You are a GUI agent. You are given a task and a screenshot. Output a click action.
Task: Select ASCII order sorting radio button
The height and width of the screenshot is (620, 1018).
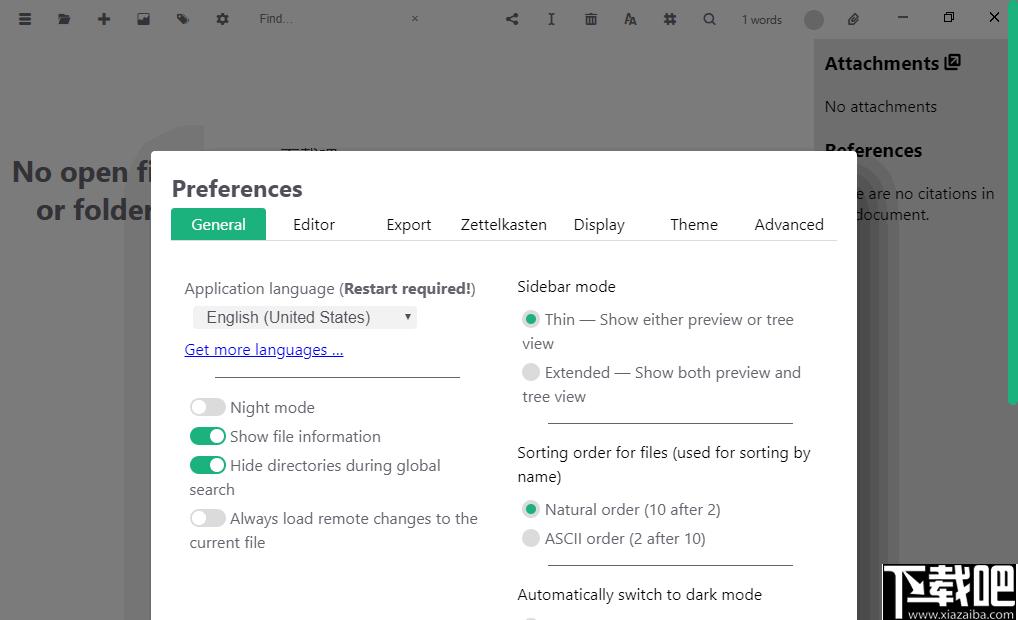pyautogui.click(x=530, y=538)
